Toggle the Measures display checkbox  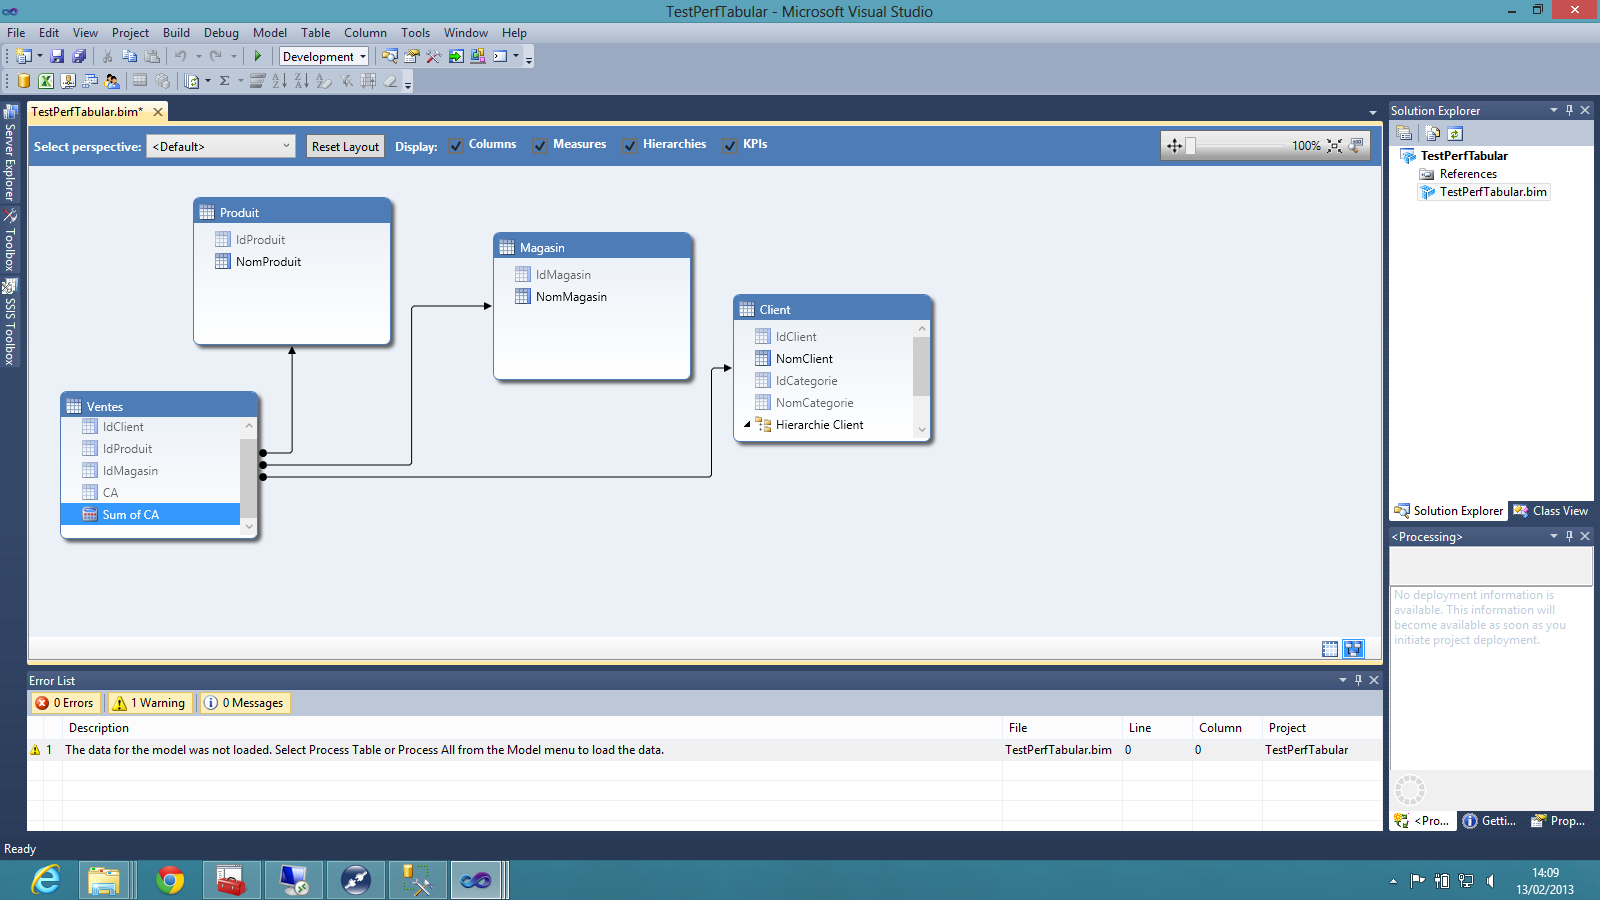(540, 146)
